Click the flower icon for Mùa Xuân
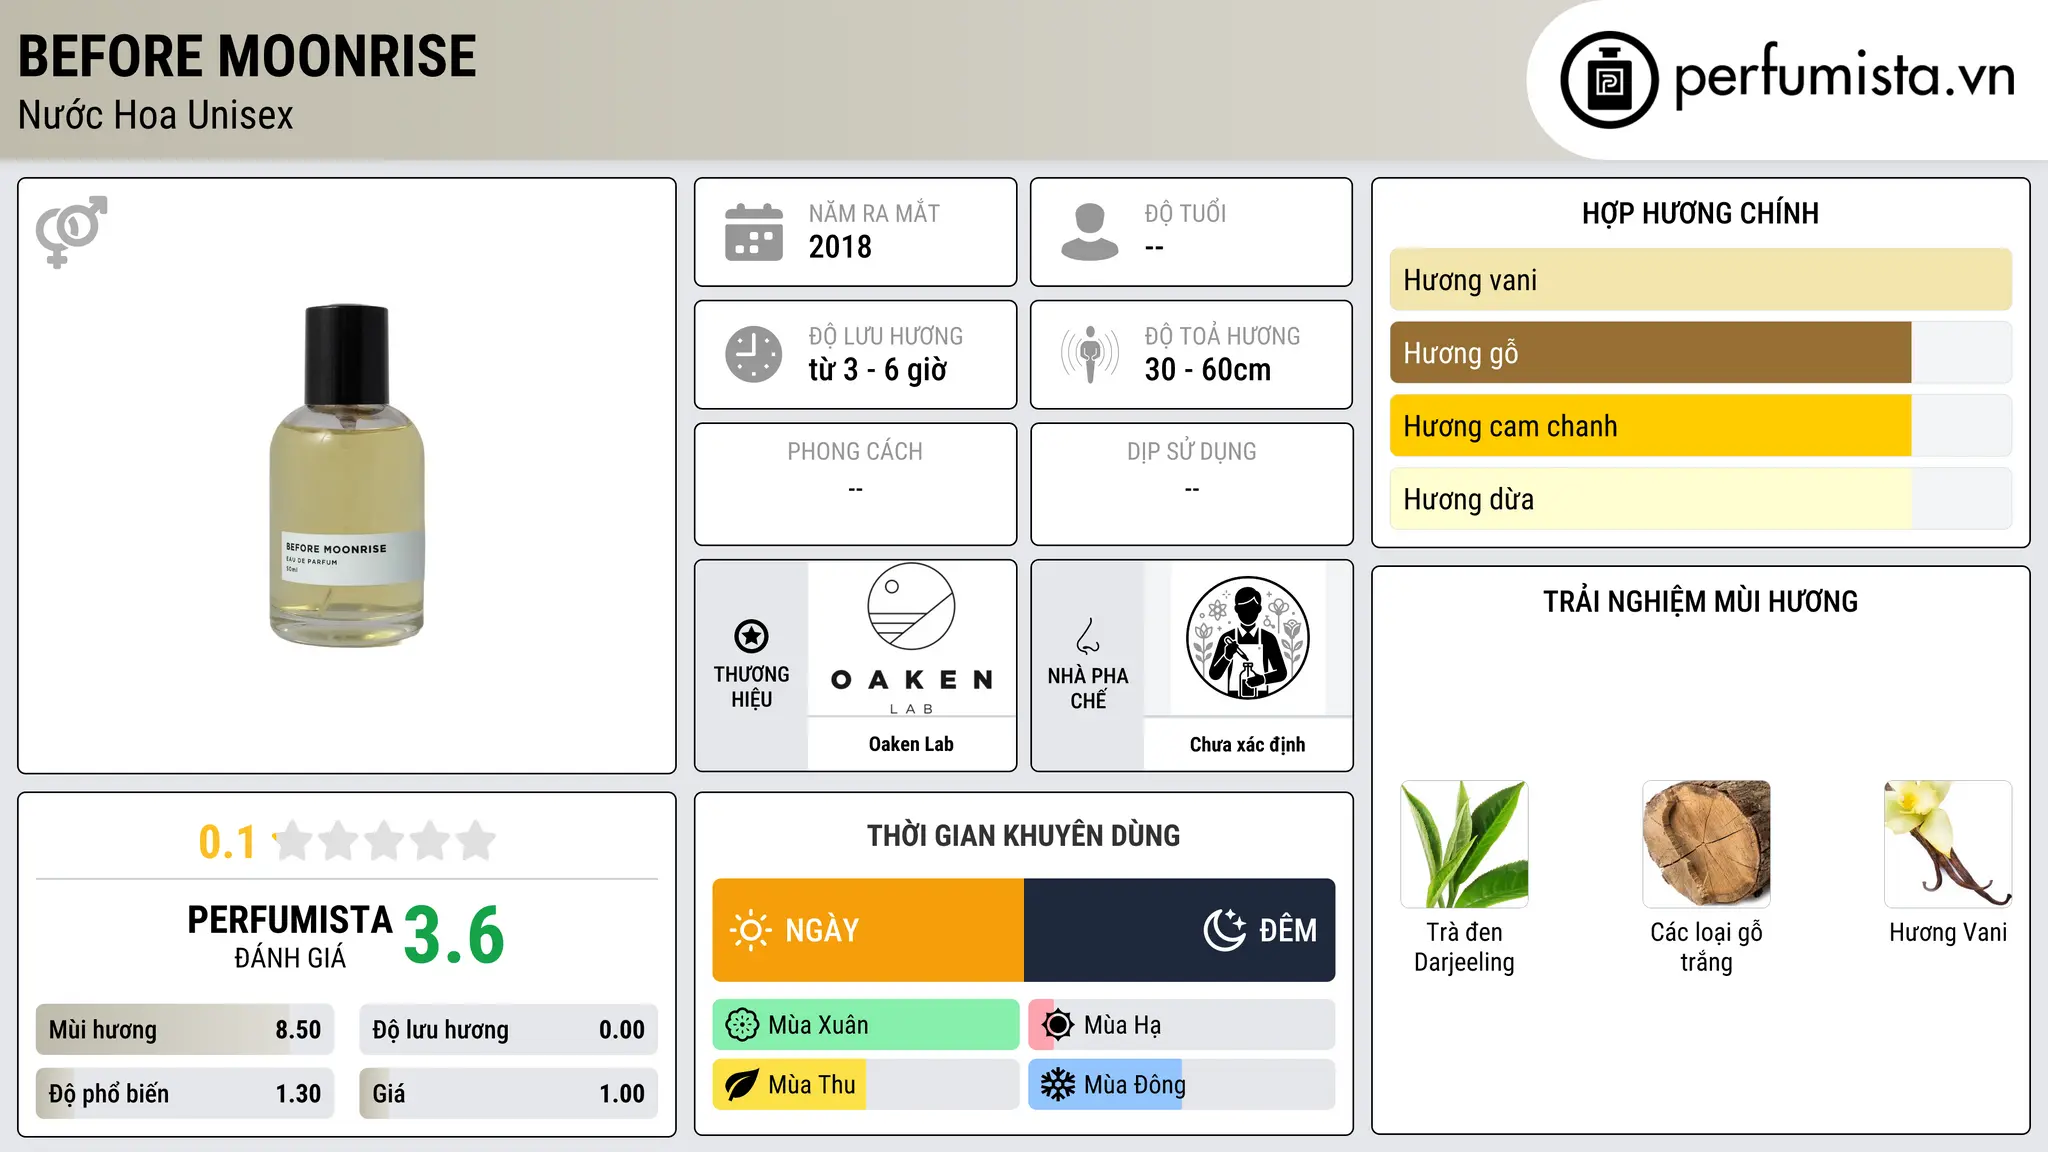This screenshot has height=1152, width=2048. [x=742, y=1025]
